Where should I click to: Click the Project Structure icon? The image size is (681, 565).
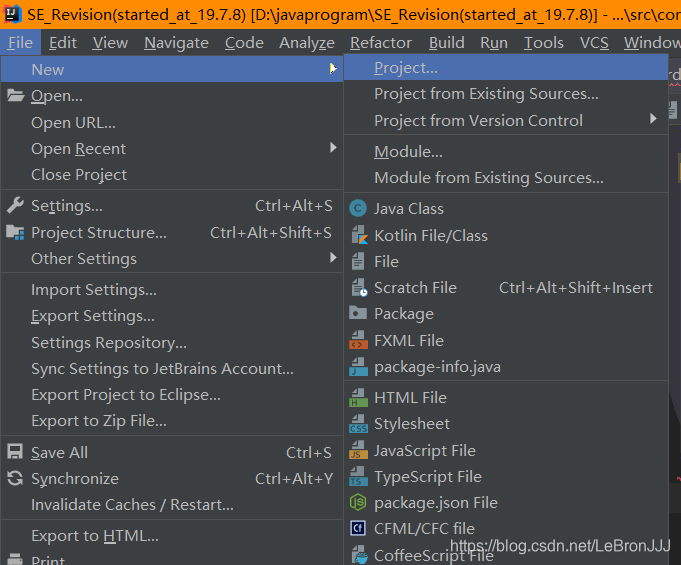coord(15,233)
